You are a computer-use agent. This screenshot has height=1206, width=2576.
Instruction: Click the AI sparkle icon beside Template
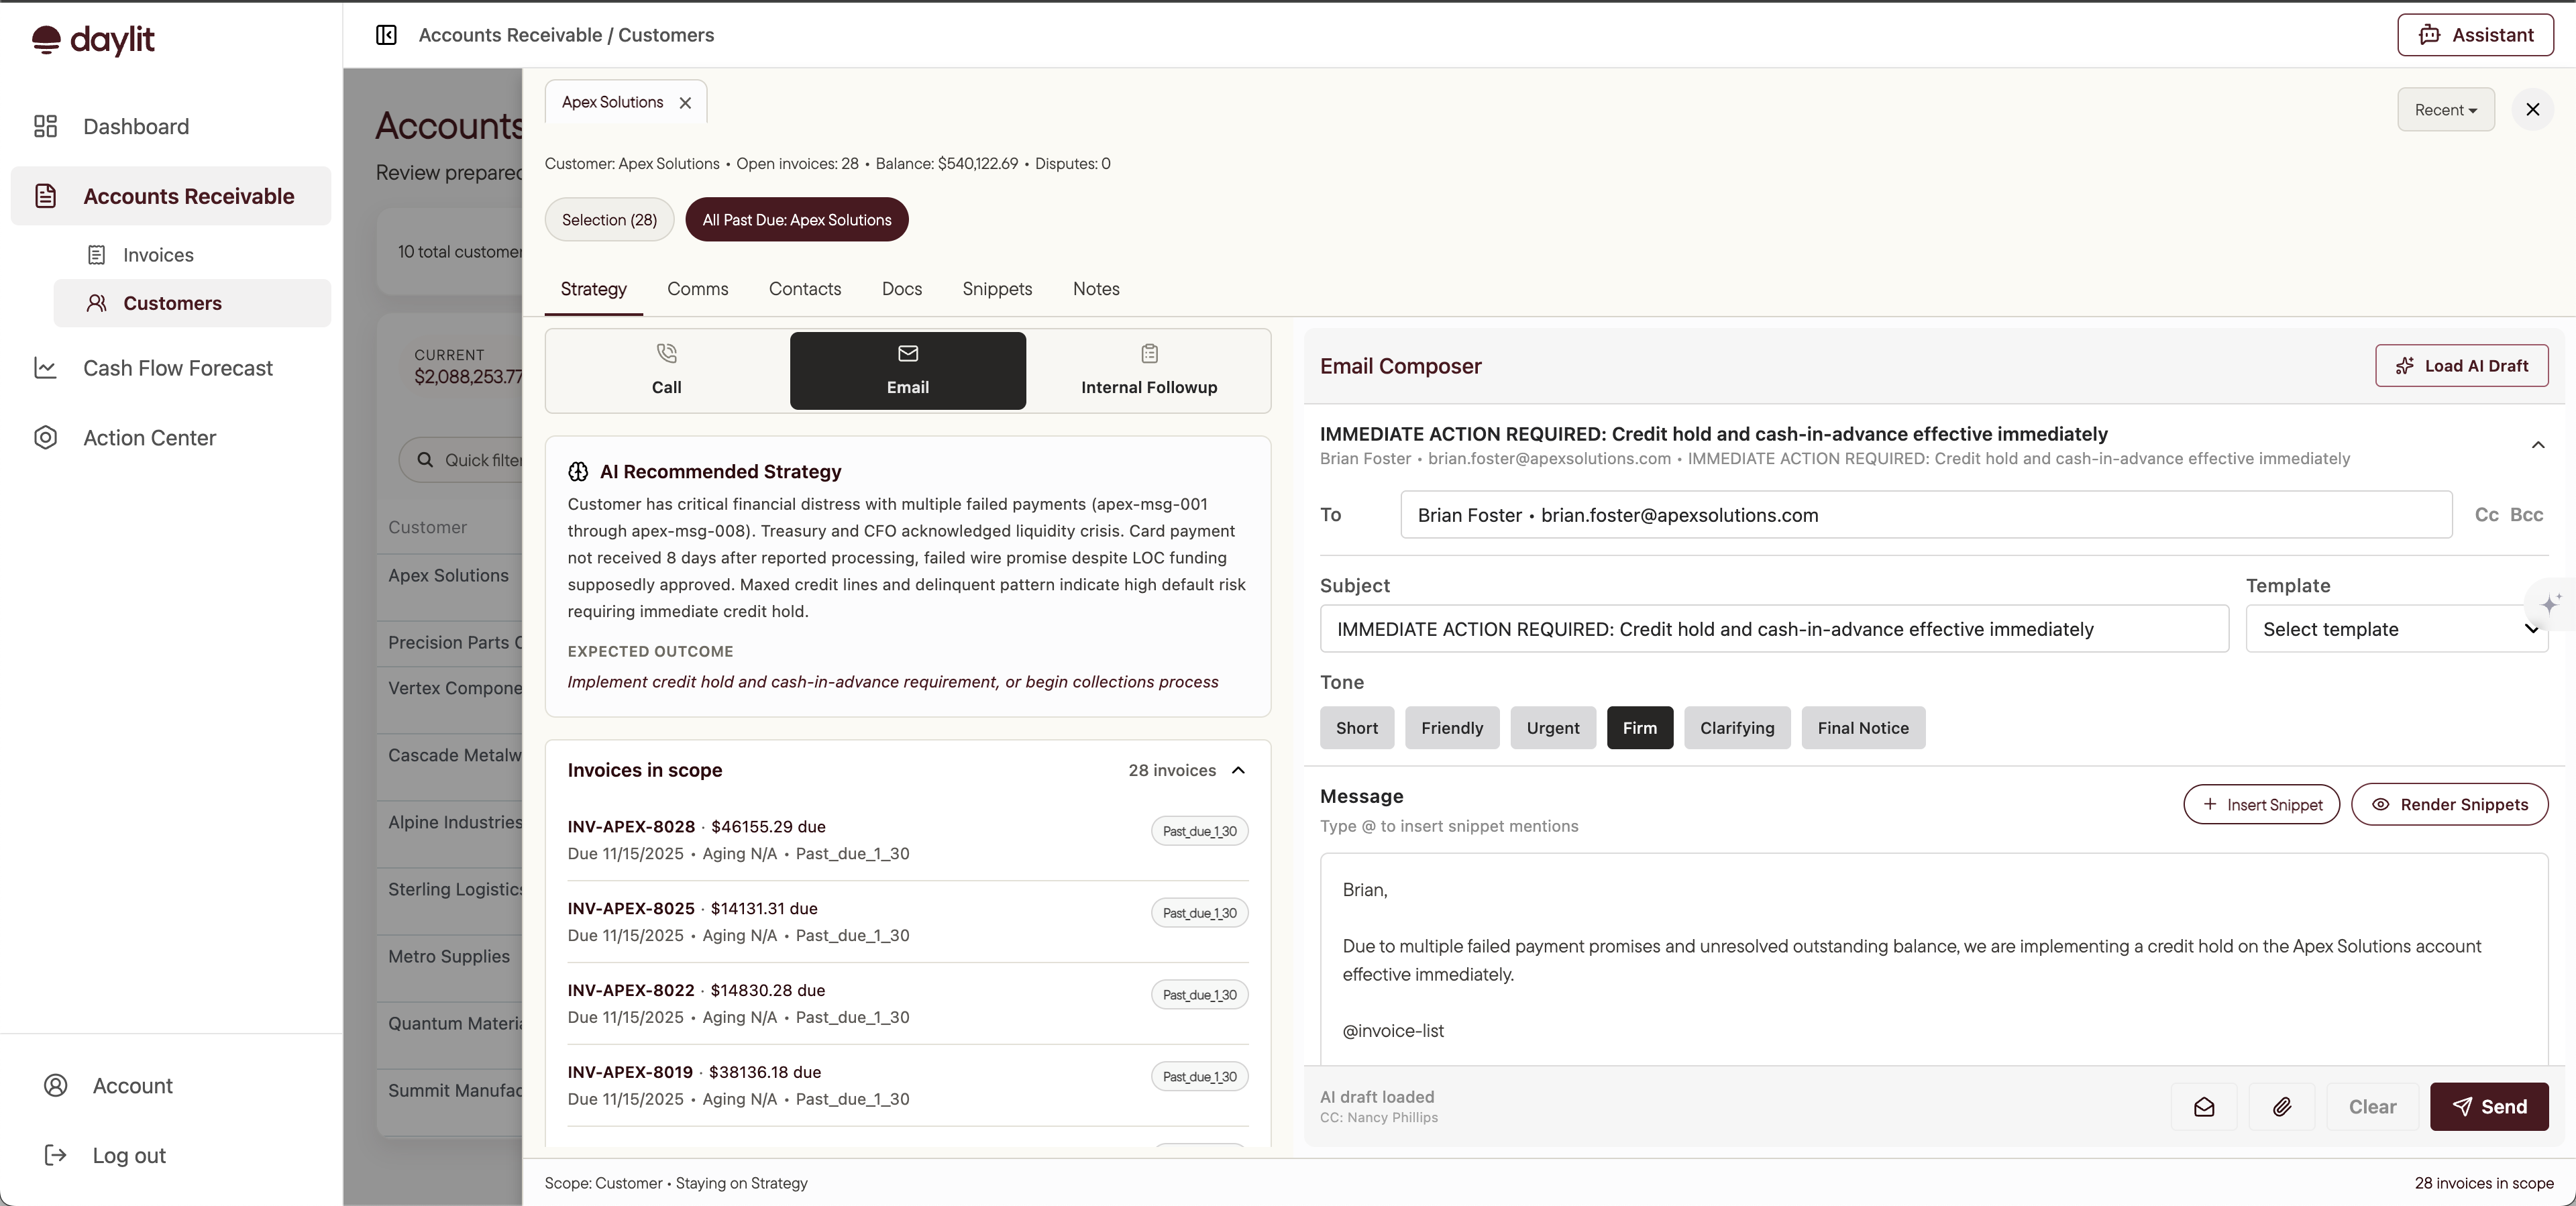(x=2550, y=605)
